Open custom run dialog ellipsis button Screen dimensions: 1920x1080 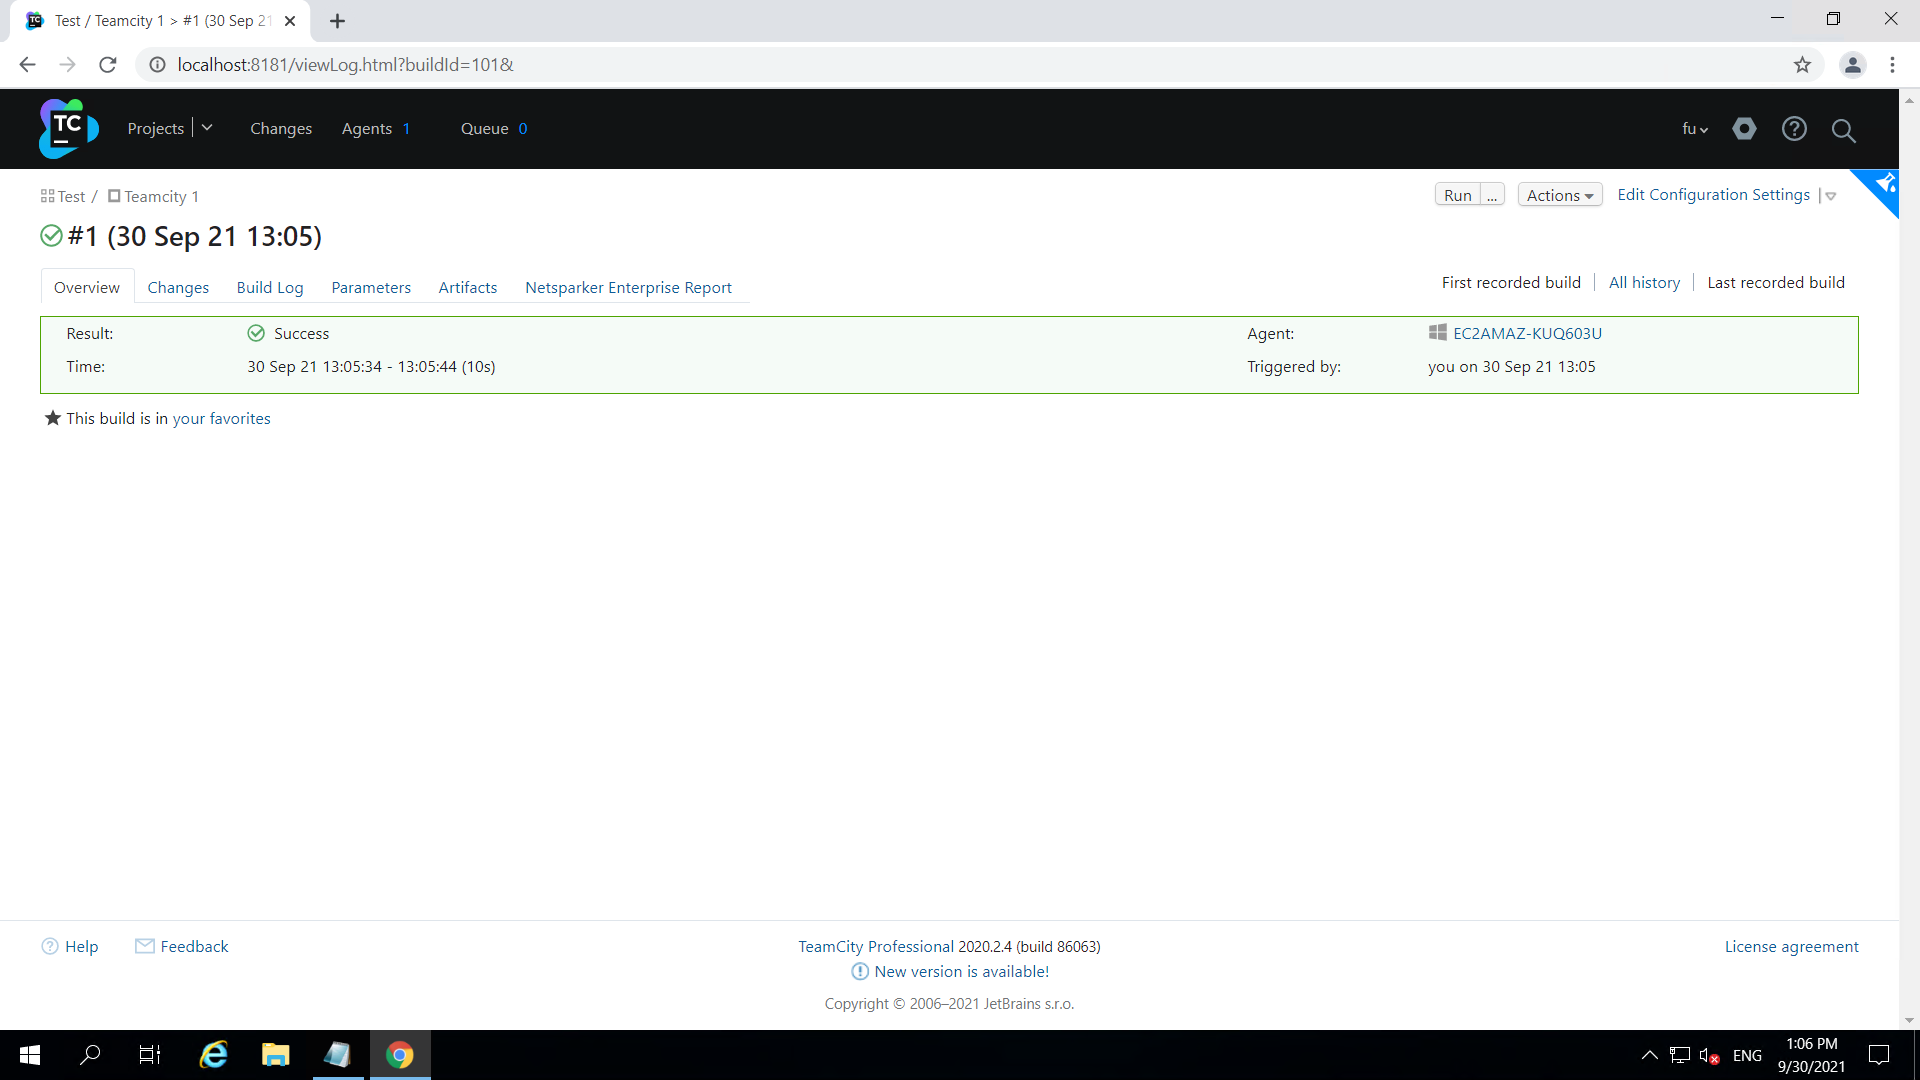1492,195
